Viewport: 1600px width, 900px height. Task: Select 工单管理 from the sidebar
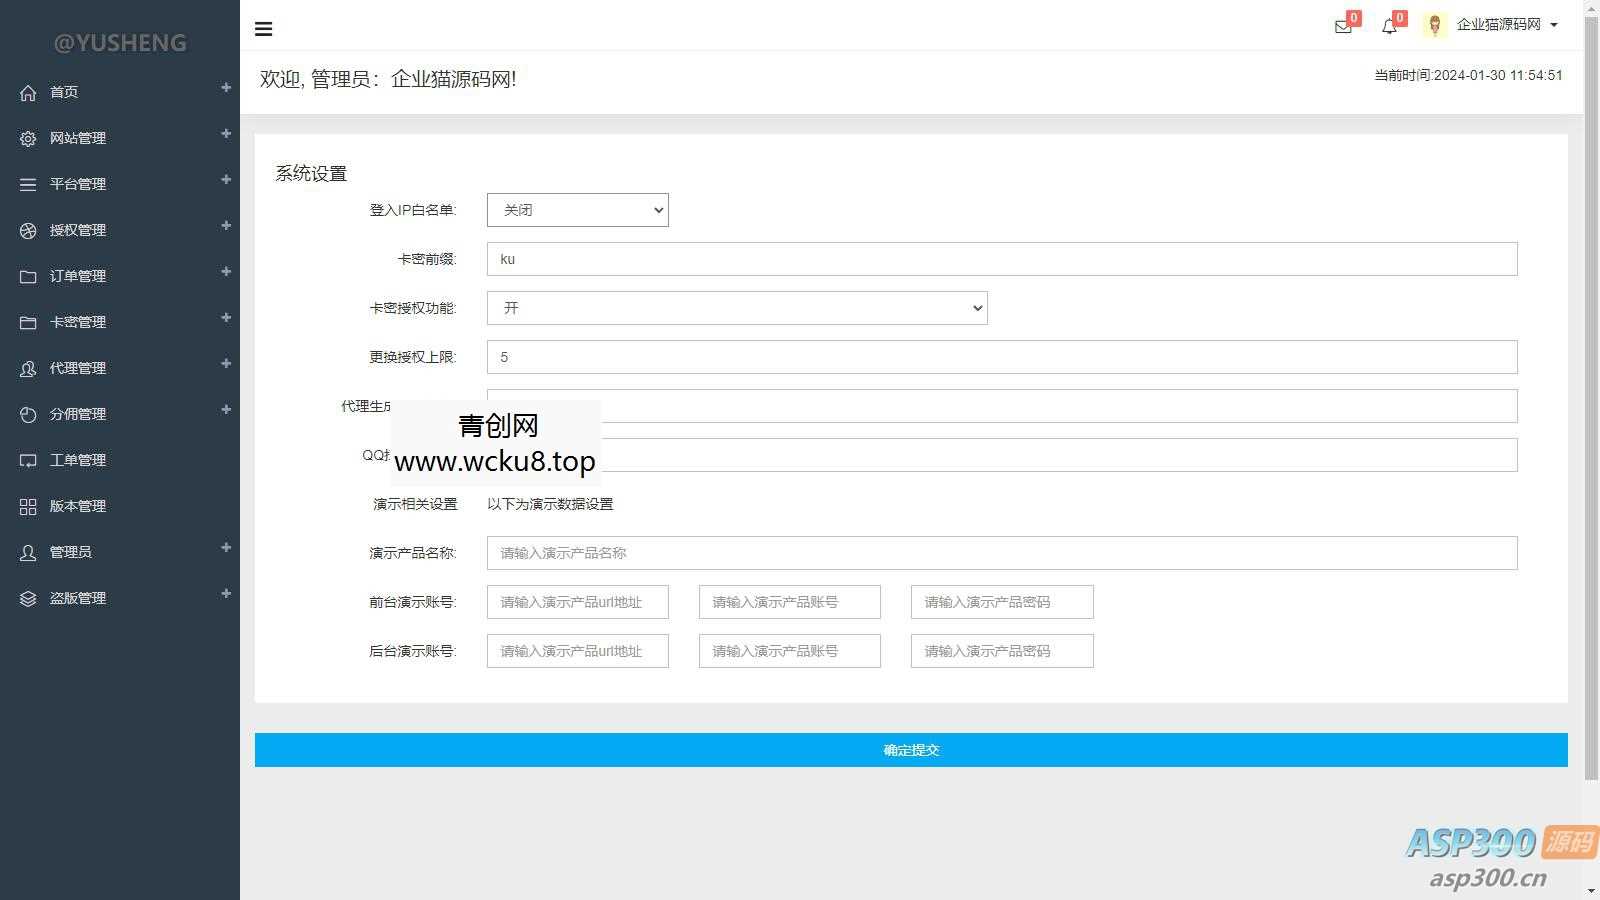77,459
